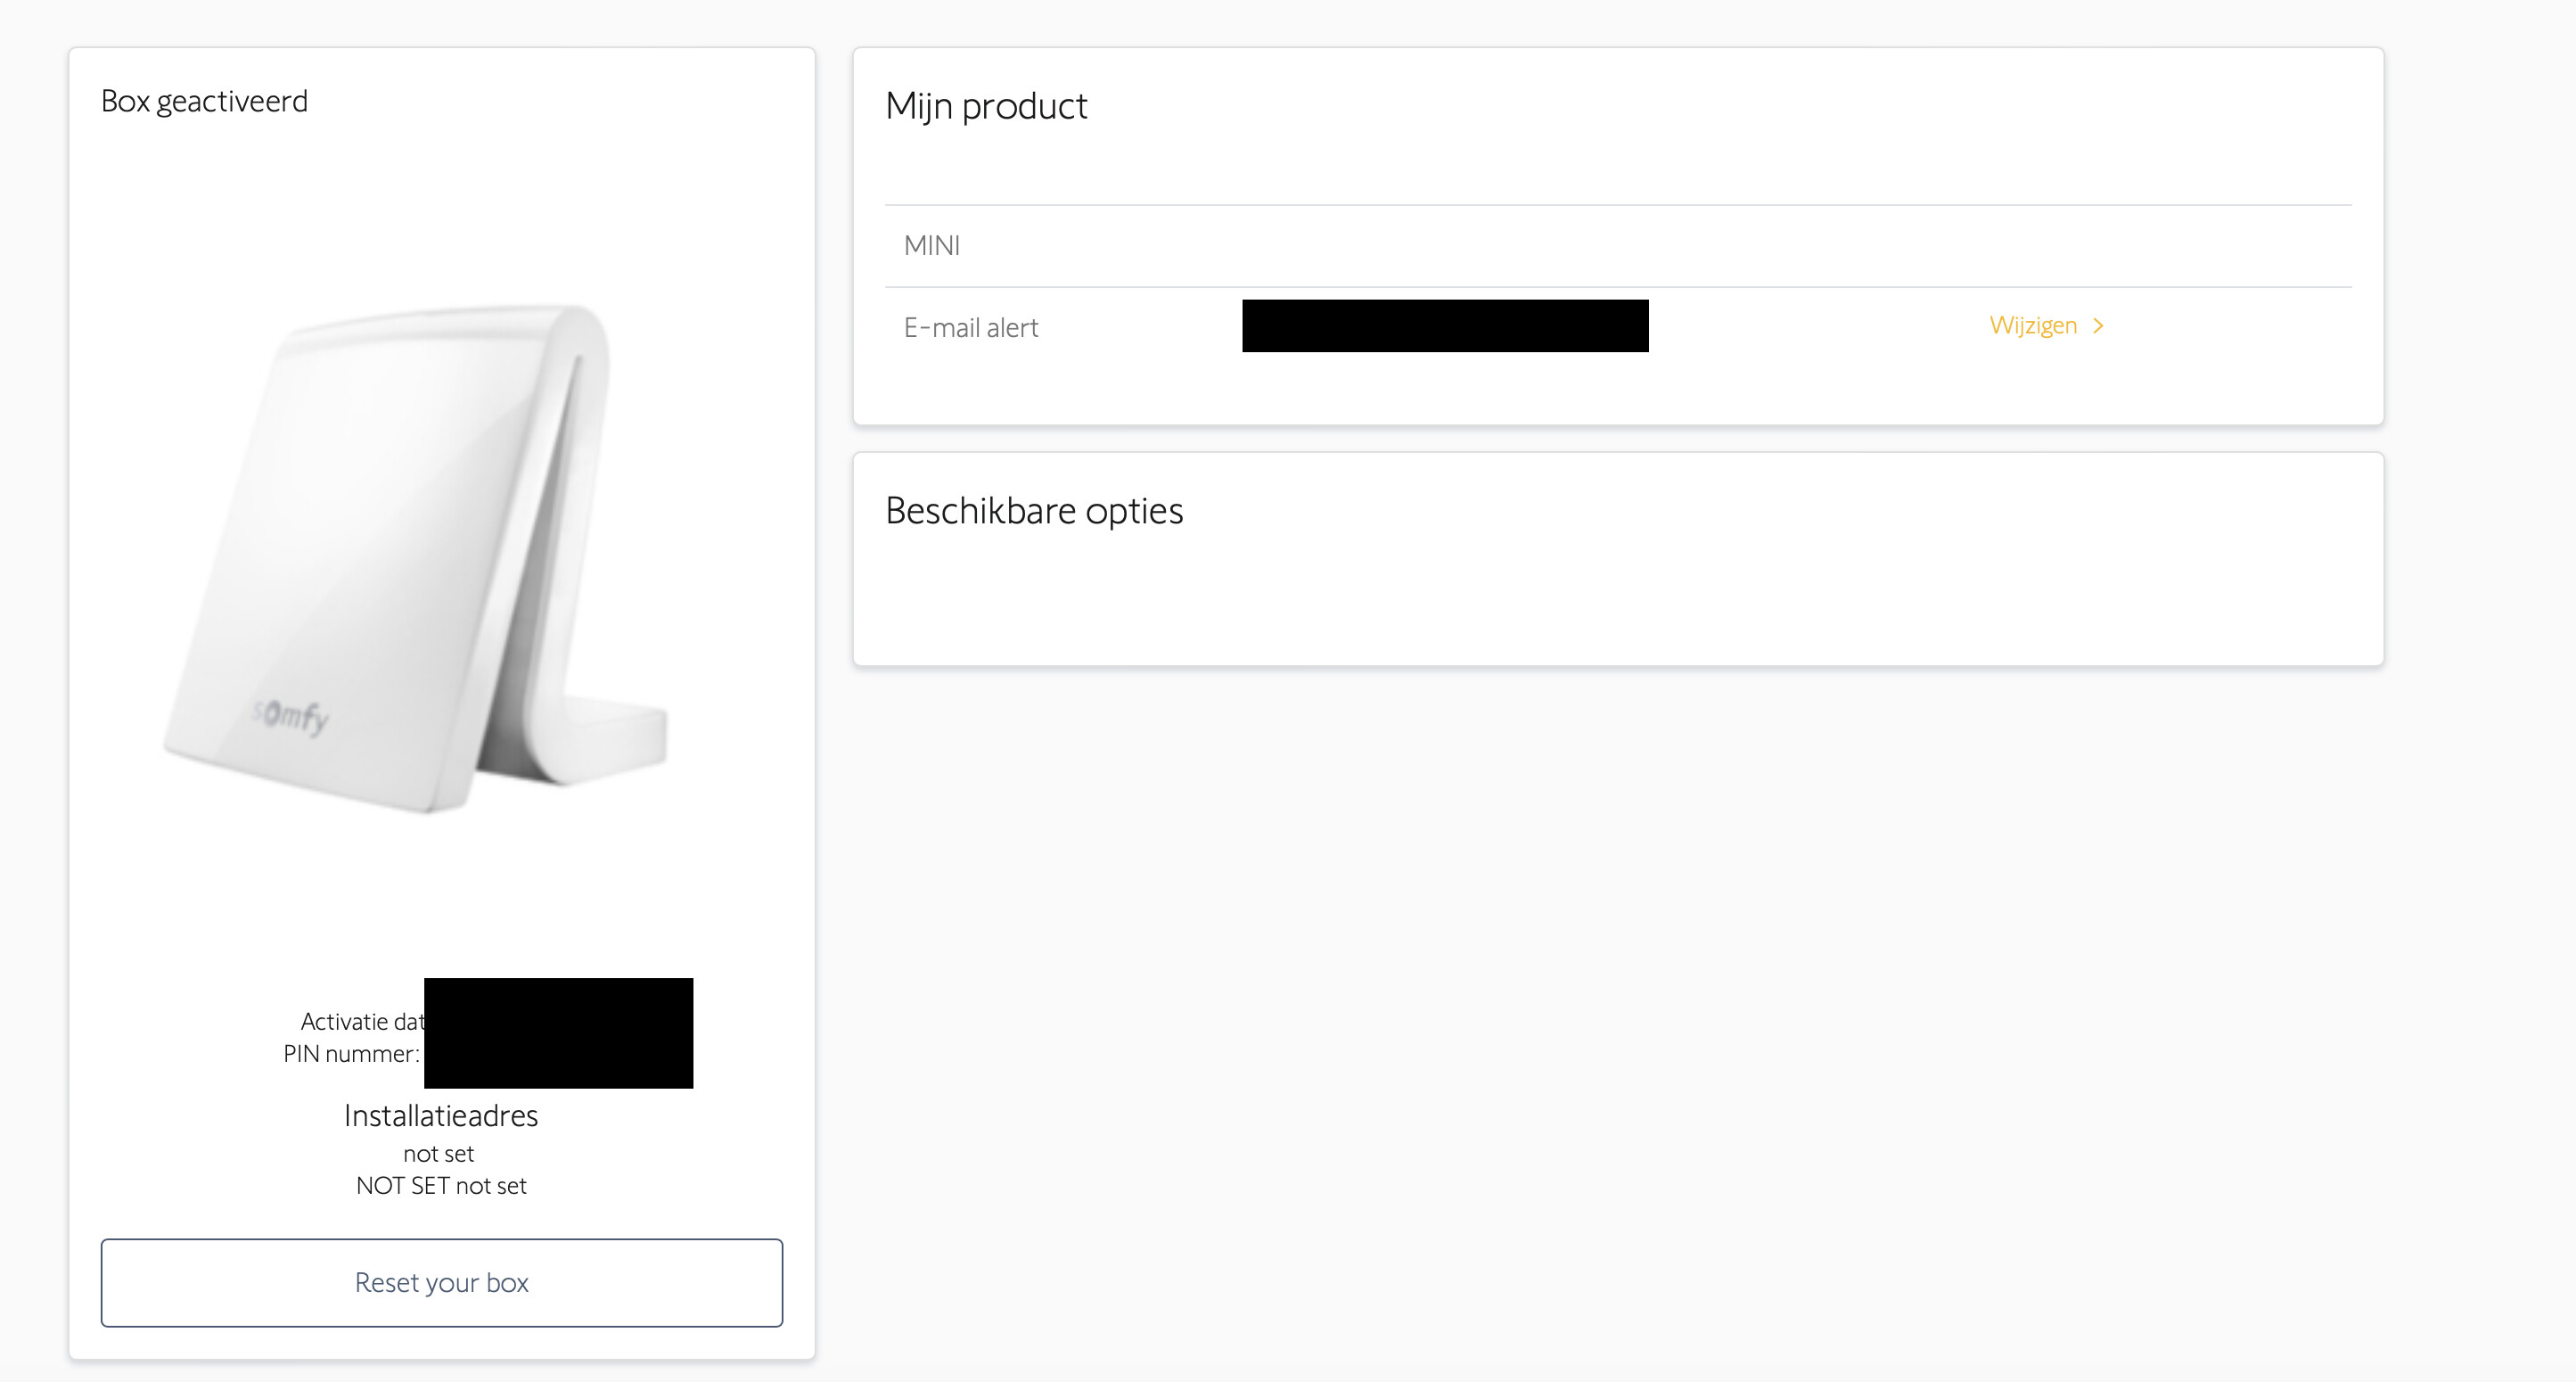This screenshot has width=2576, height=1382.
Task: Click the lowercase 'not set' address line
Action: coord(438,1154)
